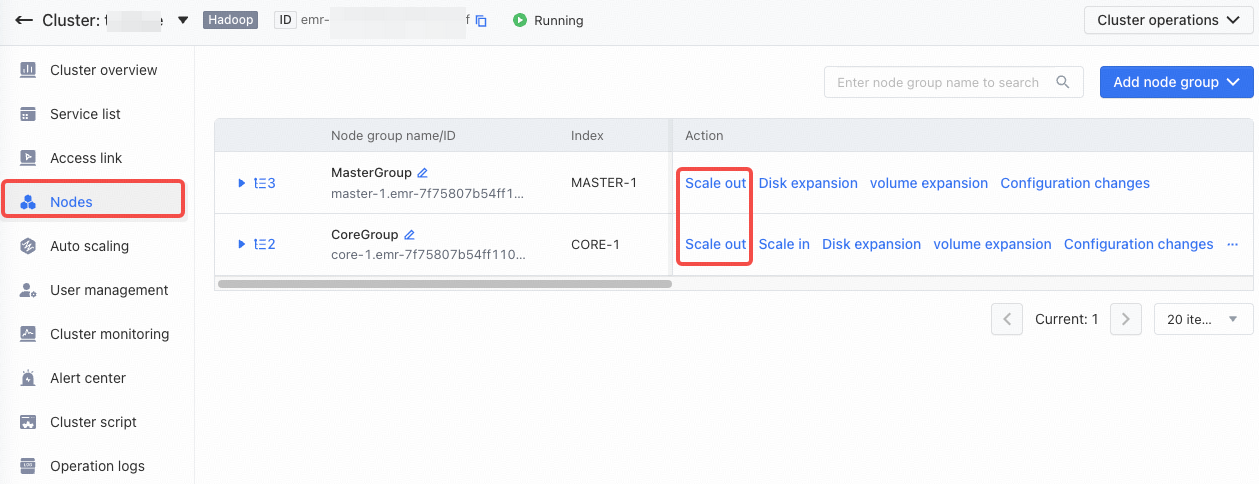1259x484 pixels.
Task: Click the Alert center bell icon
Action: point(29,378)
